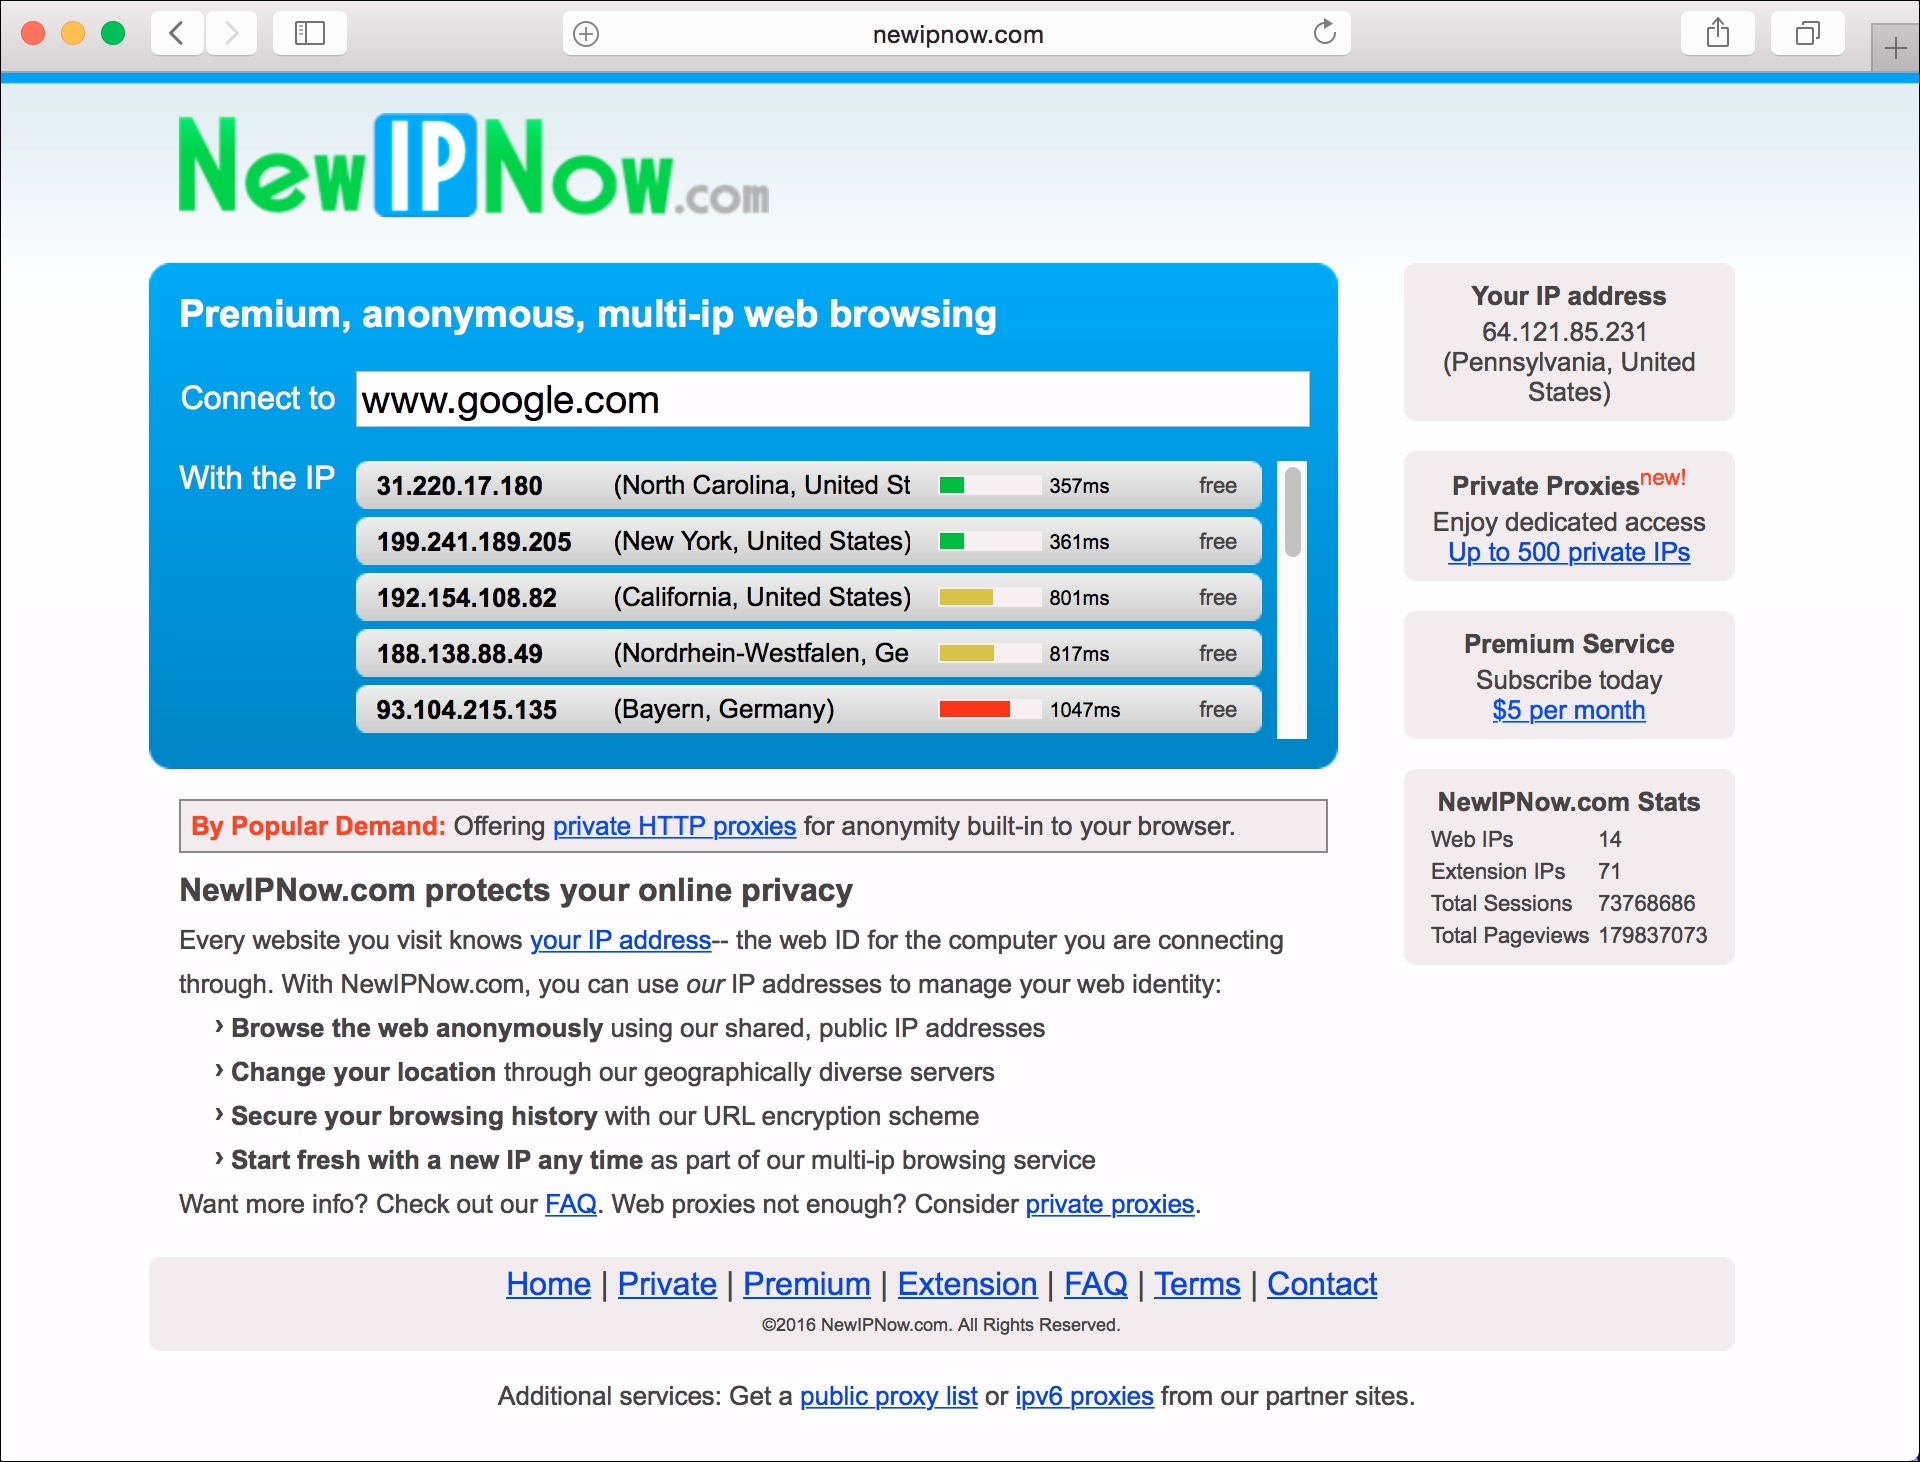Toggle the Safari sidebar icon
1920x1462 pixels.
[310, 34]
